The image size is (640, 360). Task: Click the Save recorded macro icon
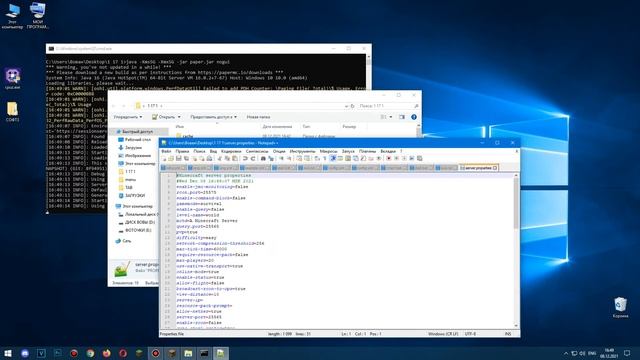420,158
